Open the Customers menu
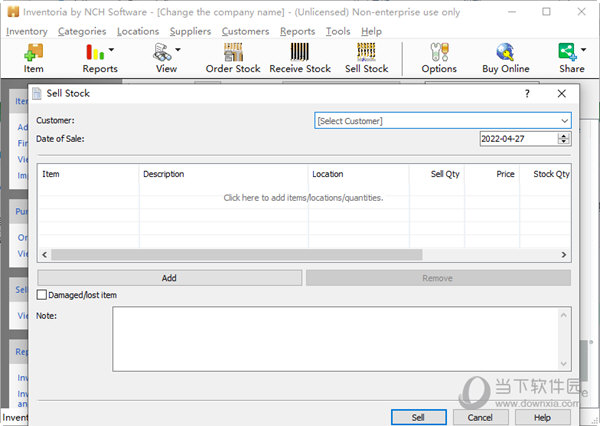The height and width of the screenshot is (426, 600). 245,31
